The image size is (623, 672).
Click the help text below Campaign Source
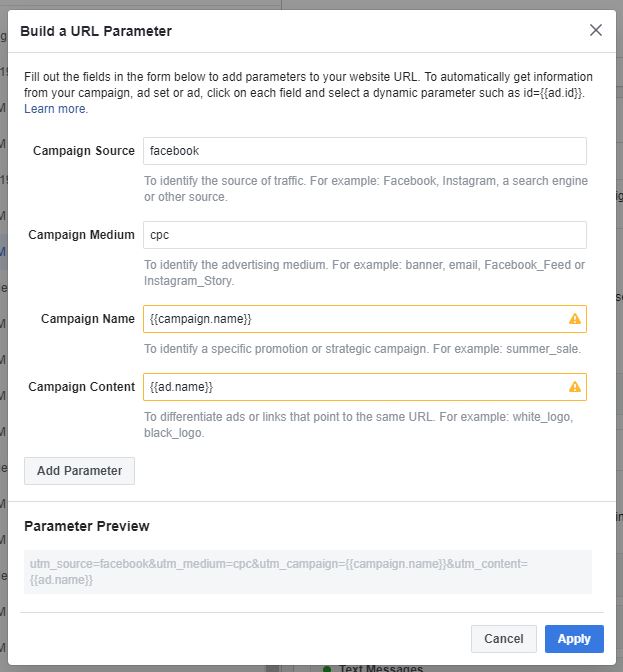(365, 189)
